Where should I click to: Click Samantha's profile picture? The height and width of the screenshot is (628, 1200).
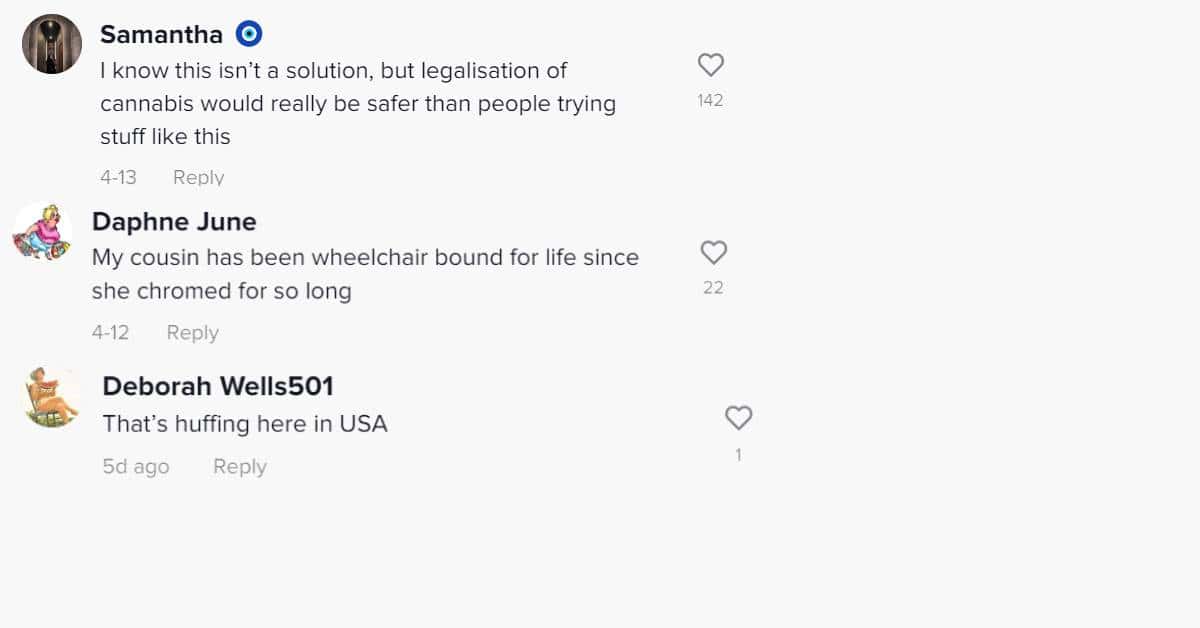tap(50, 43)
